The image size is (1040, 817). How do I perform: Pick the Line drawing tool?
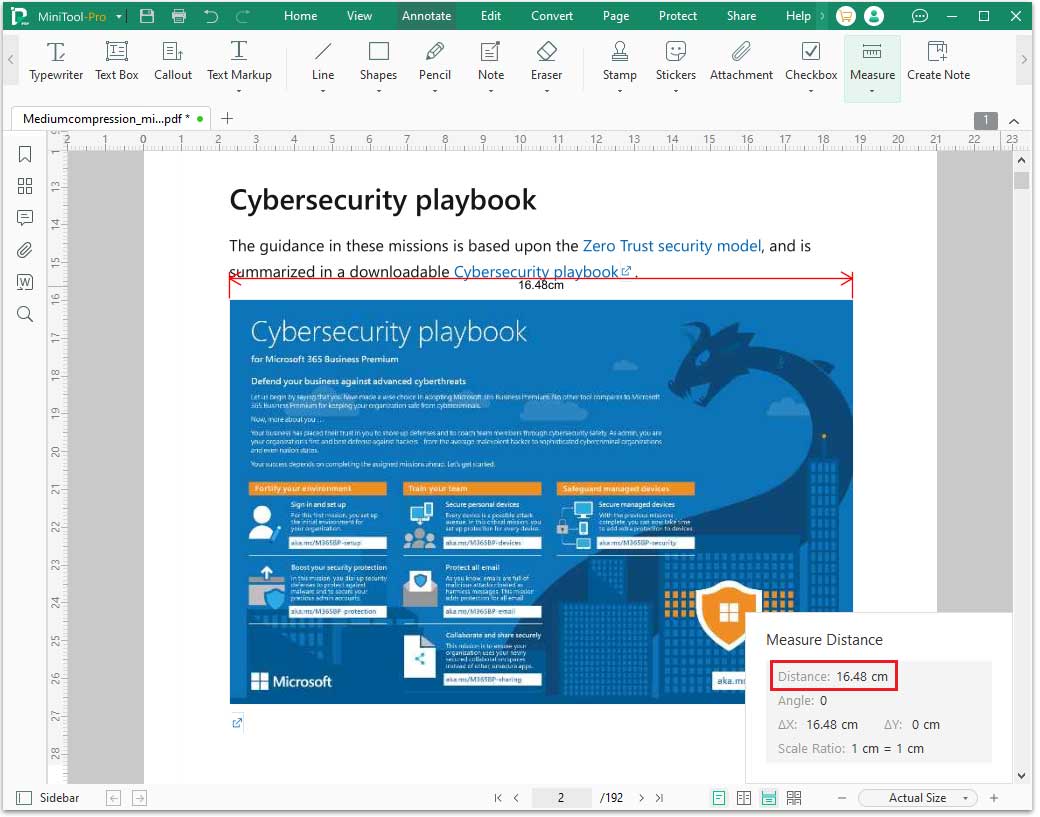coord(323,62)
